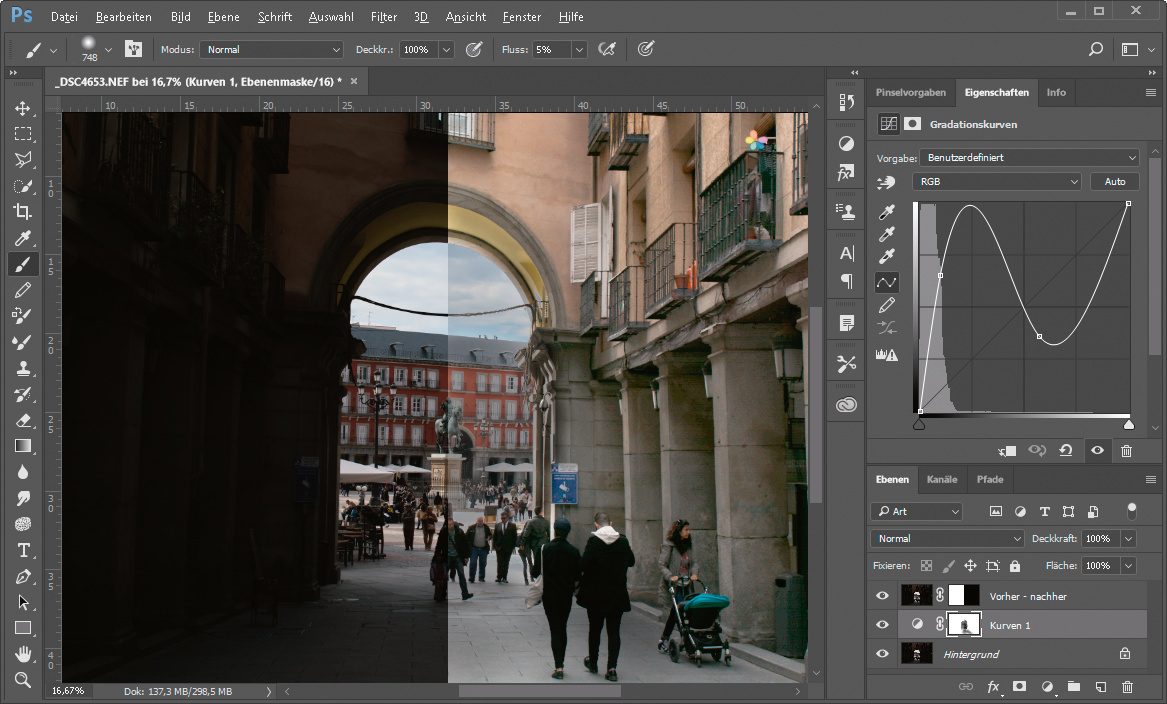Select the Zoom tool
The width and height of the screenshot is (1167, 704).
click(22, 680)
